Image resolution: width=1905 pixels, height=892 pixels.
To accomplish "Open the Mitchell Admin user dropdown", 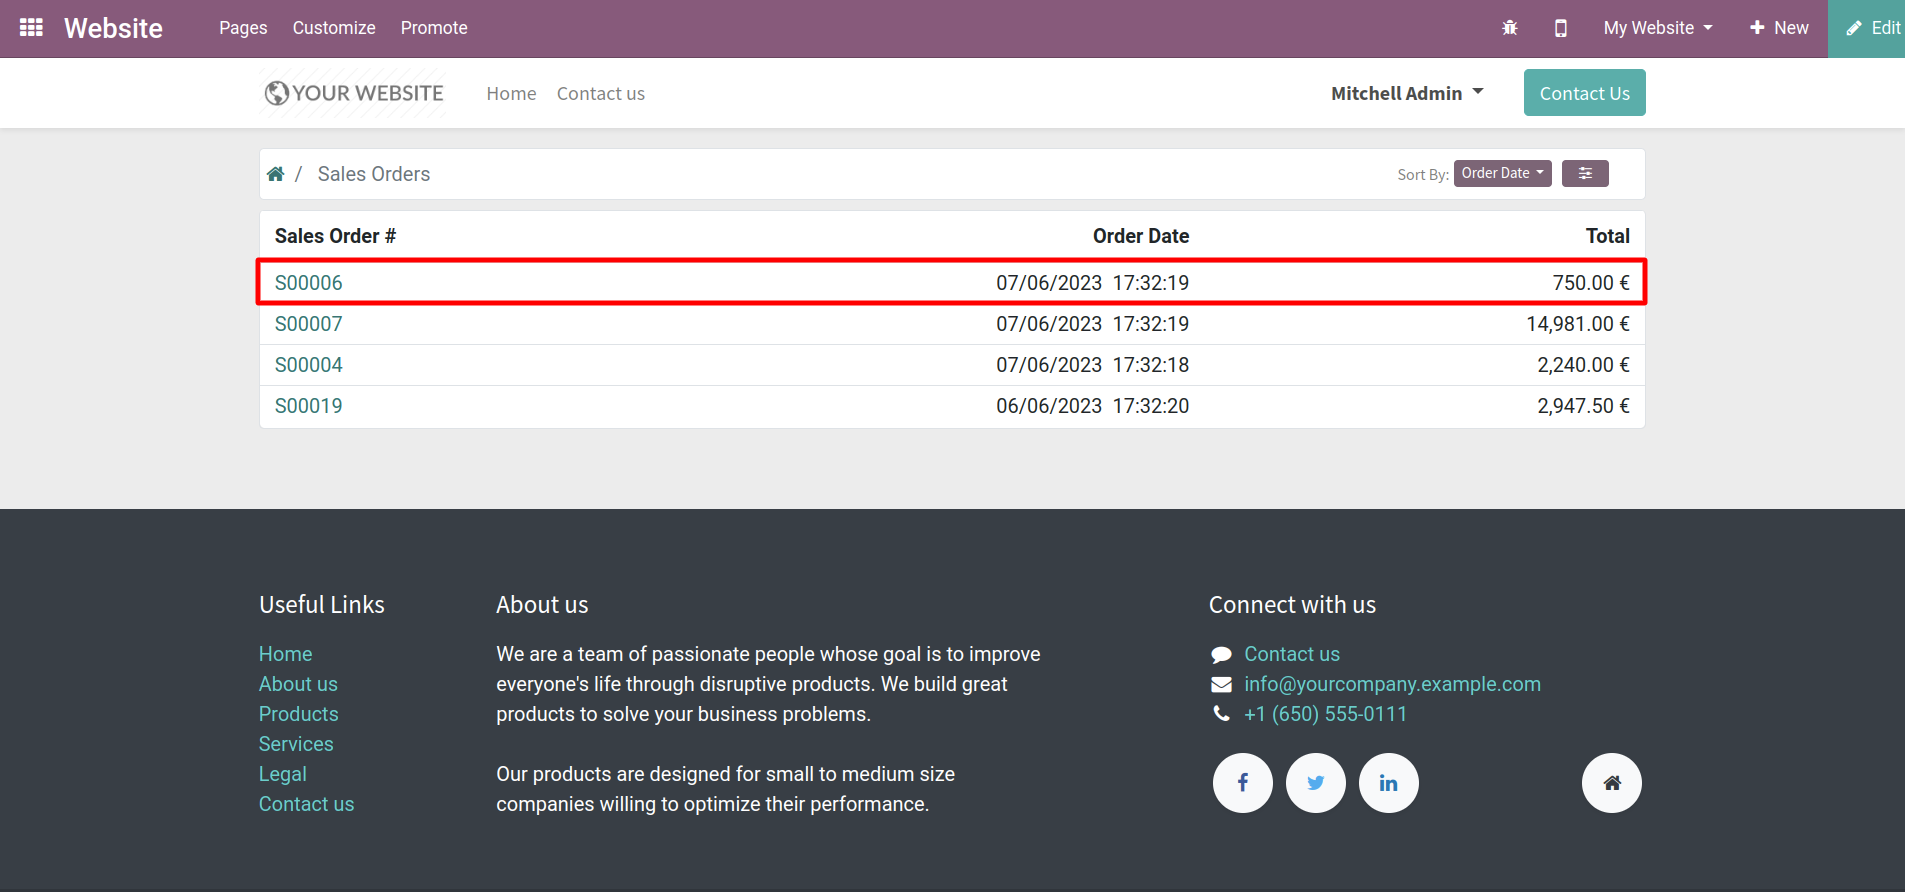I will pos(1406,93).
